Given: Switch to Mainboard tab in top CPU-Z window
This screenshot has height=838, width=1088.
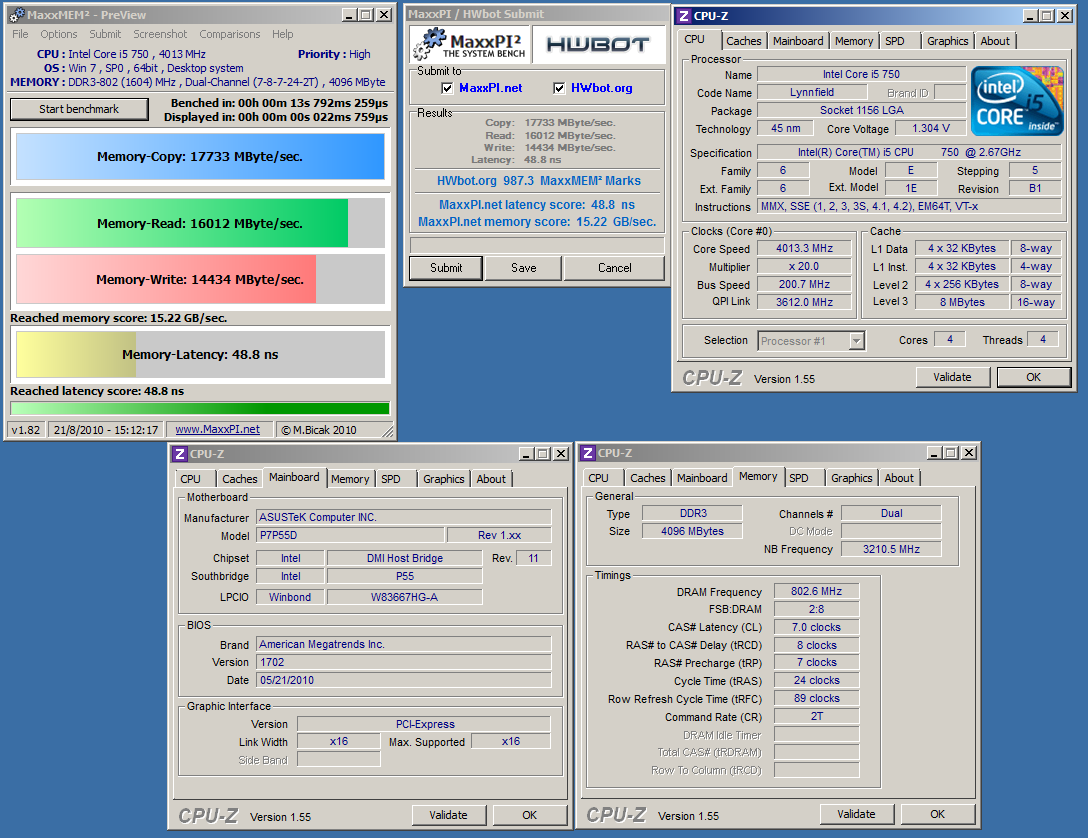Looking at the screenshot, I should click(798, 41).
